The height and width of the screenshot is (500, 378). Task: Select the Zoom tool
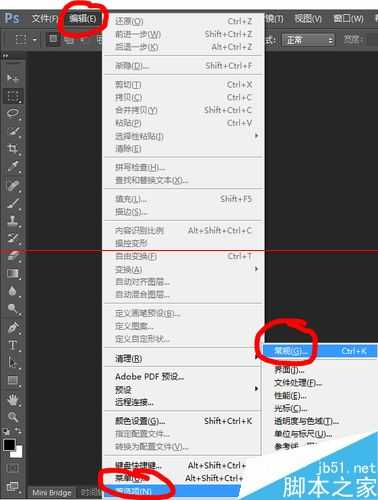coord(13,417)
